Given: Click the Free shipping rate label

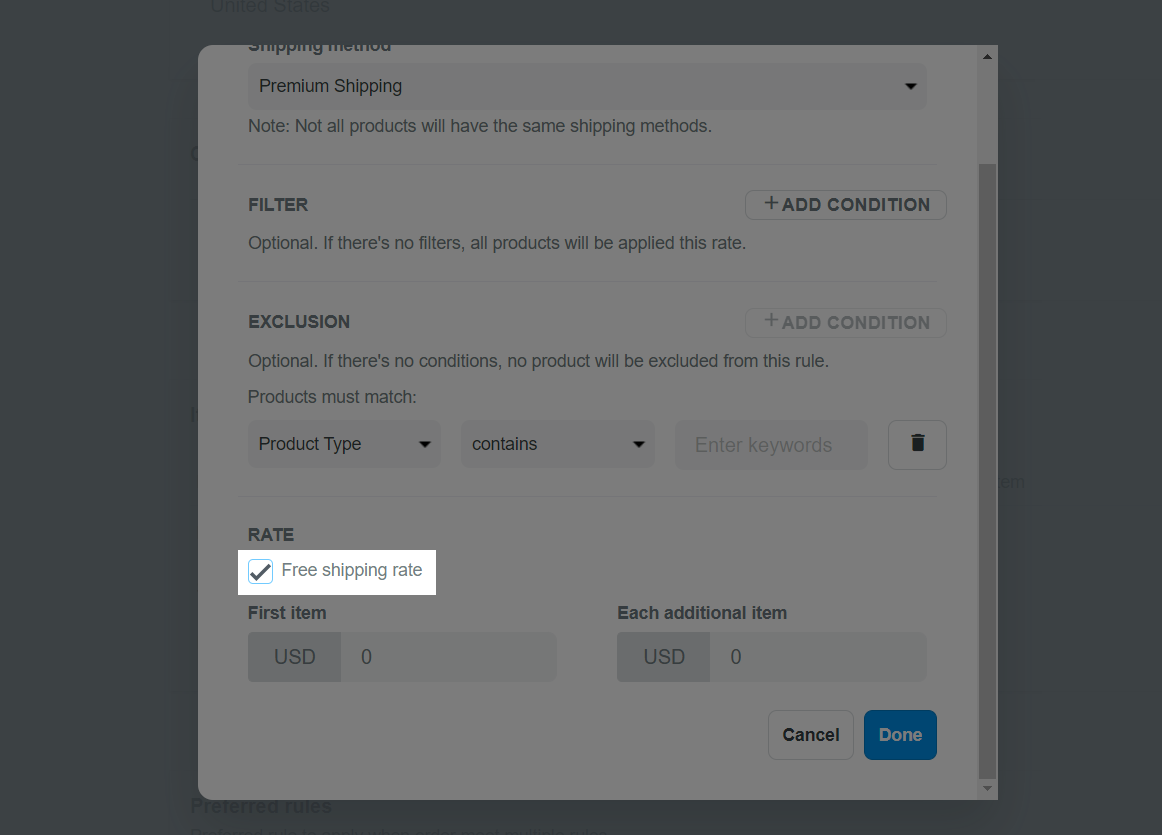Looking at the screenshot, I should 352,570.
